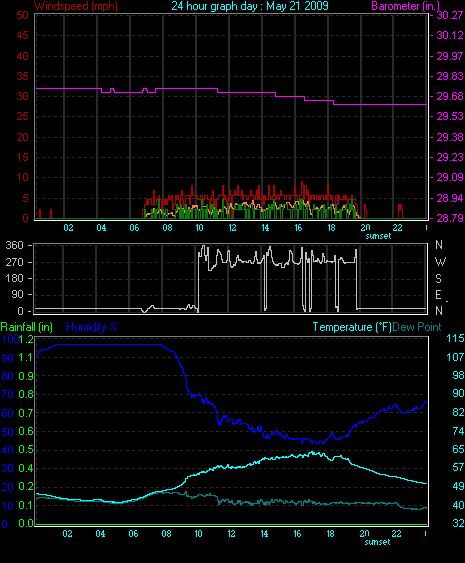Select the red 5 windspeed axis value

tap(25, 198)
